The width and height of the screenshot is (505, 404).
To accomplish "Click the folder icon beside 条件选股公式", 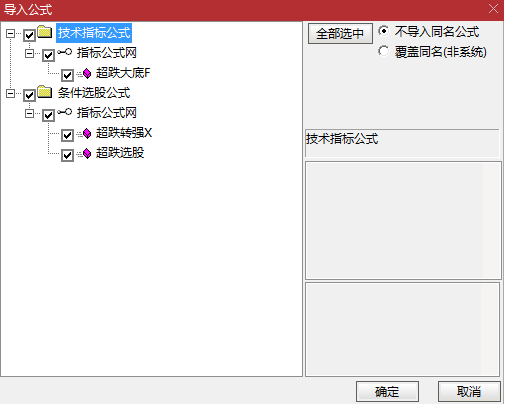I will (45, 92).
